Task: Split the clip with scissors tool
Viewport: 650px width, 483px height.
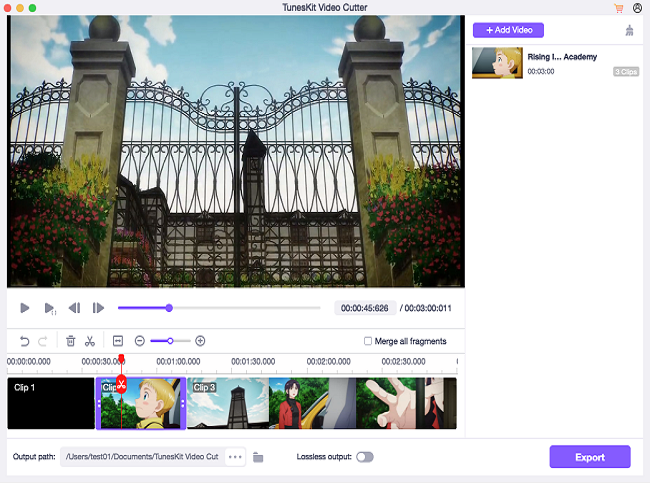Action: pos(90,341)
